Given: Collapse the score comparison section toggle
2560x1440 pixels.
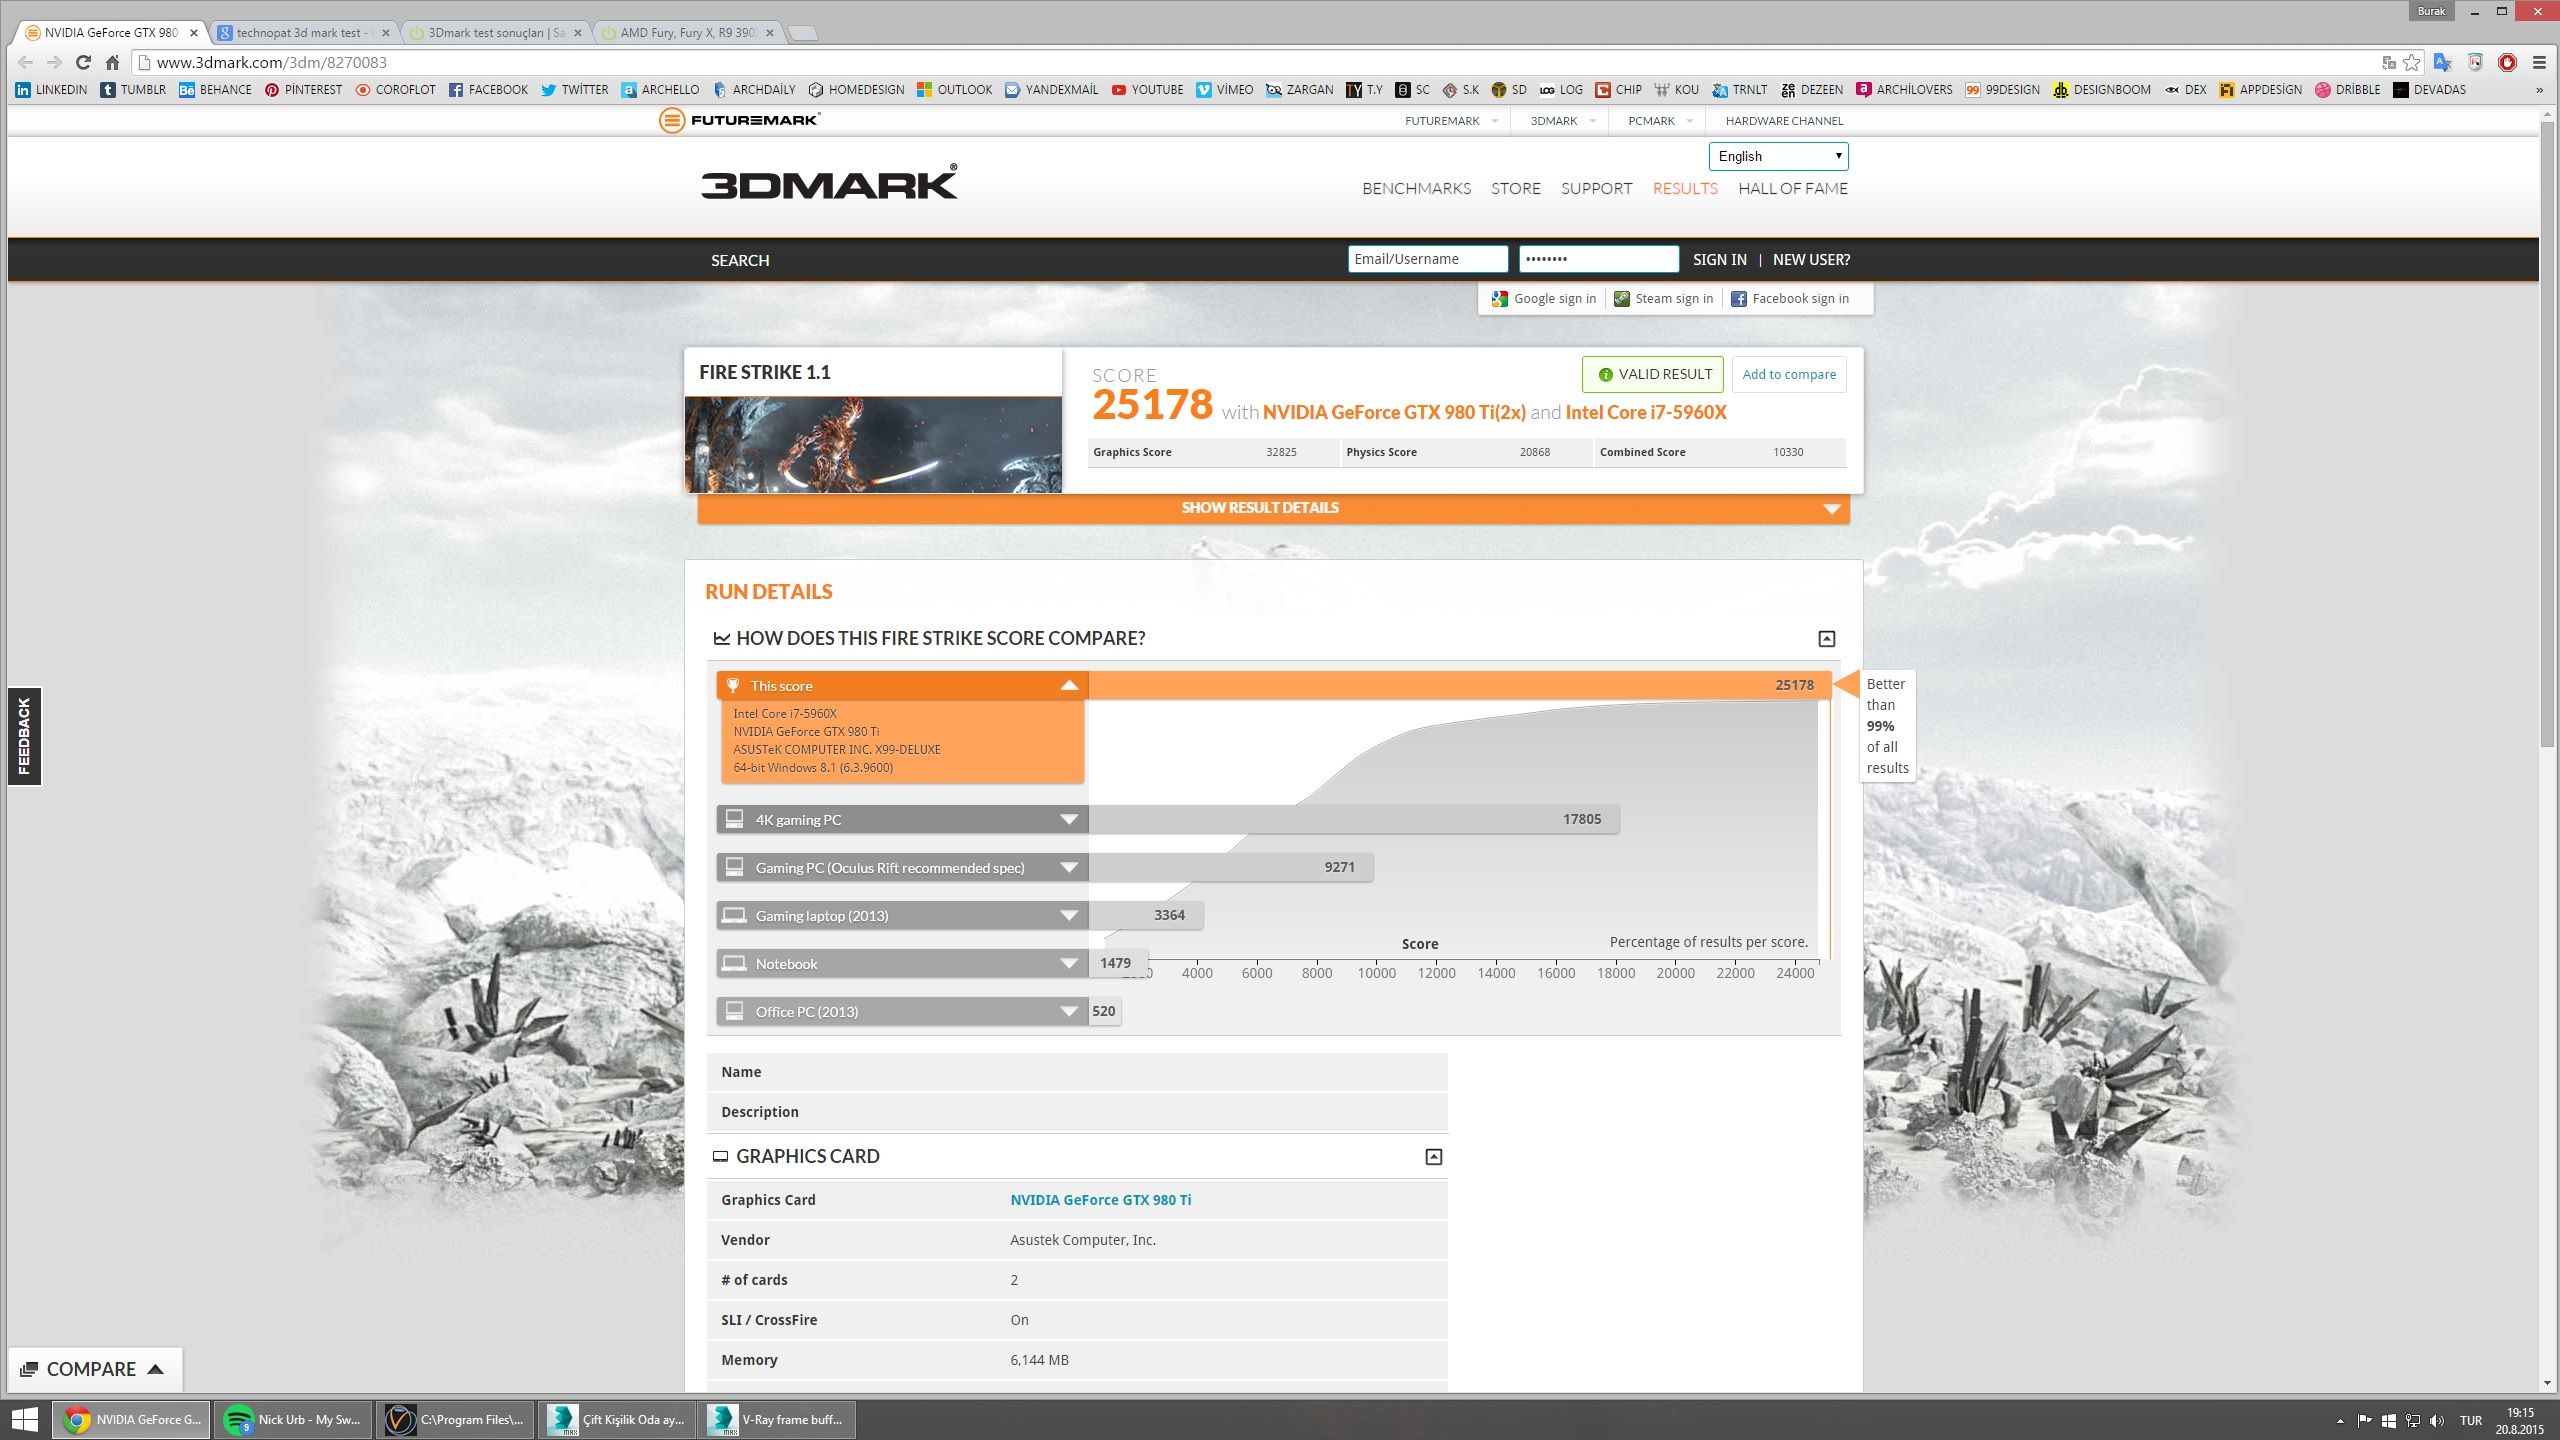Looking at the screenshot, I should 1826,639.
